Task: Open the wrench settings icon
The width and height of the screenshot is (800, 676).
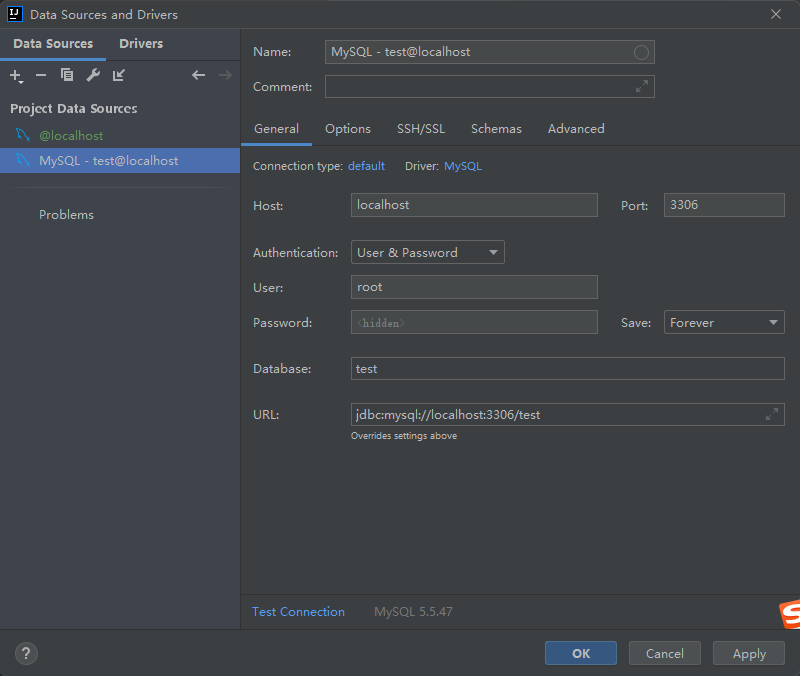Action: pyautogui.click(x=93, y=76)
